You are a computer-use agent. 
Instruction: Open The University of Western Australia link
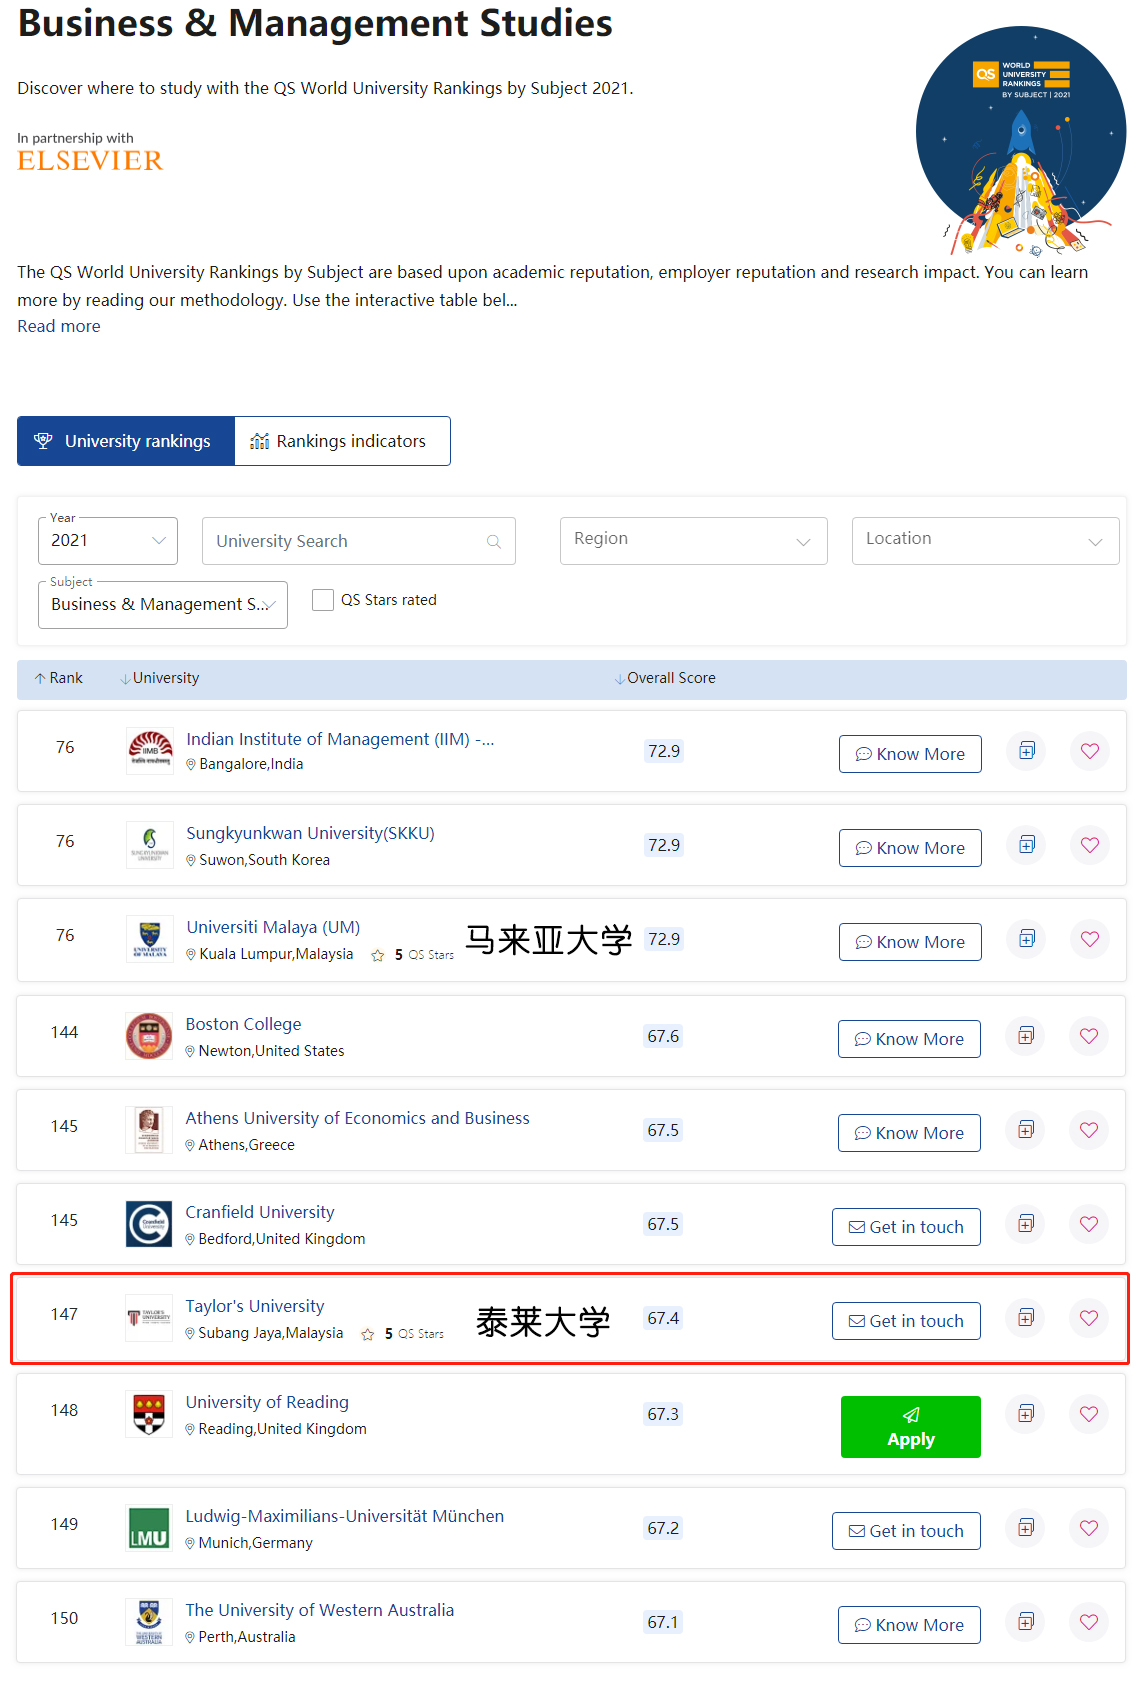click(x=320, y=1610)
